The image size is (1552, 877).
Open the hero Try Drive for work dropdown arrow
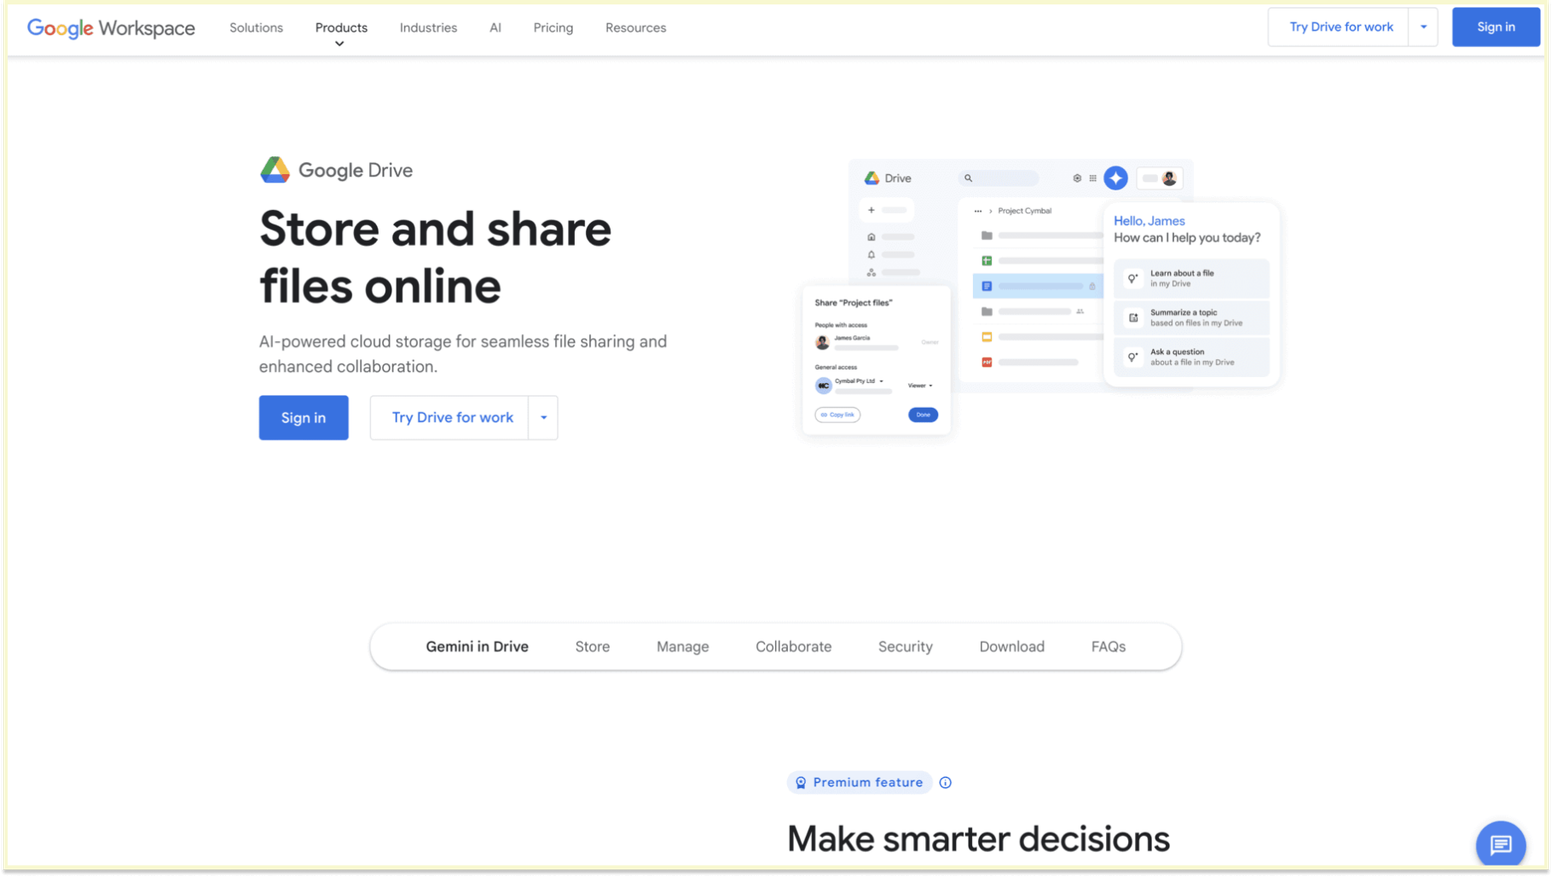543,418
